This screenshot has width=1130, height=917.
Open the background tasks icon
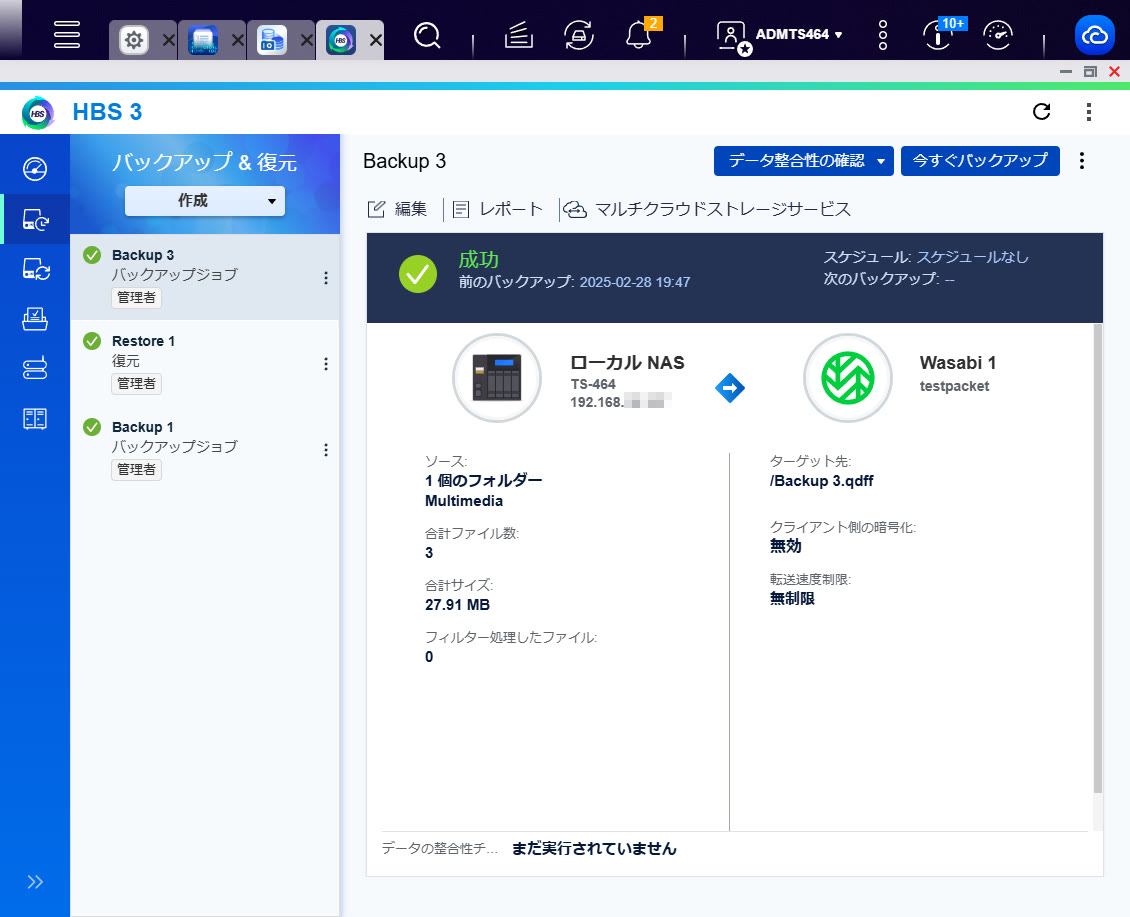point(518,35)
